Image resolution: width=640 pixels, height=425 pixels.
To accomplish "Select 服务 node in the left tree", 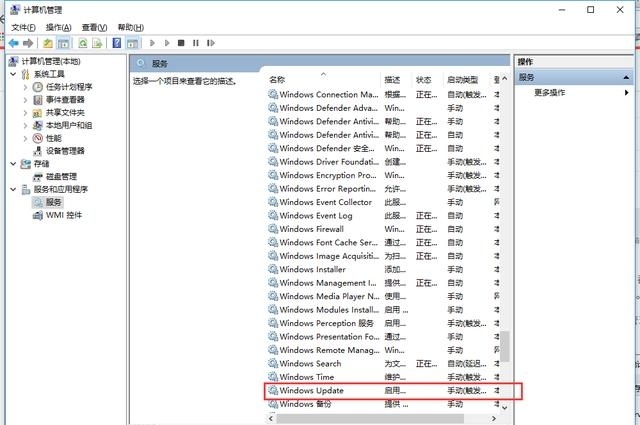I will point(53,202).
